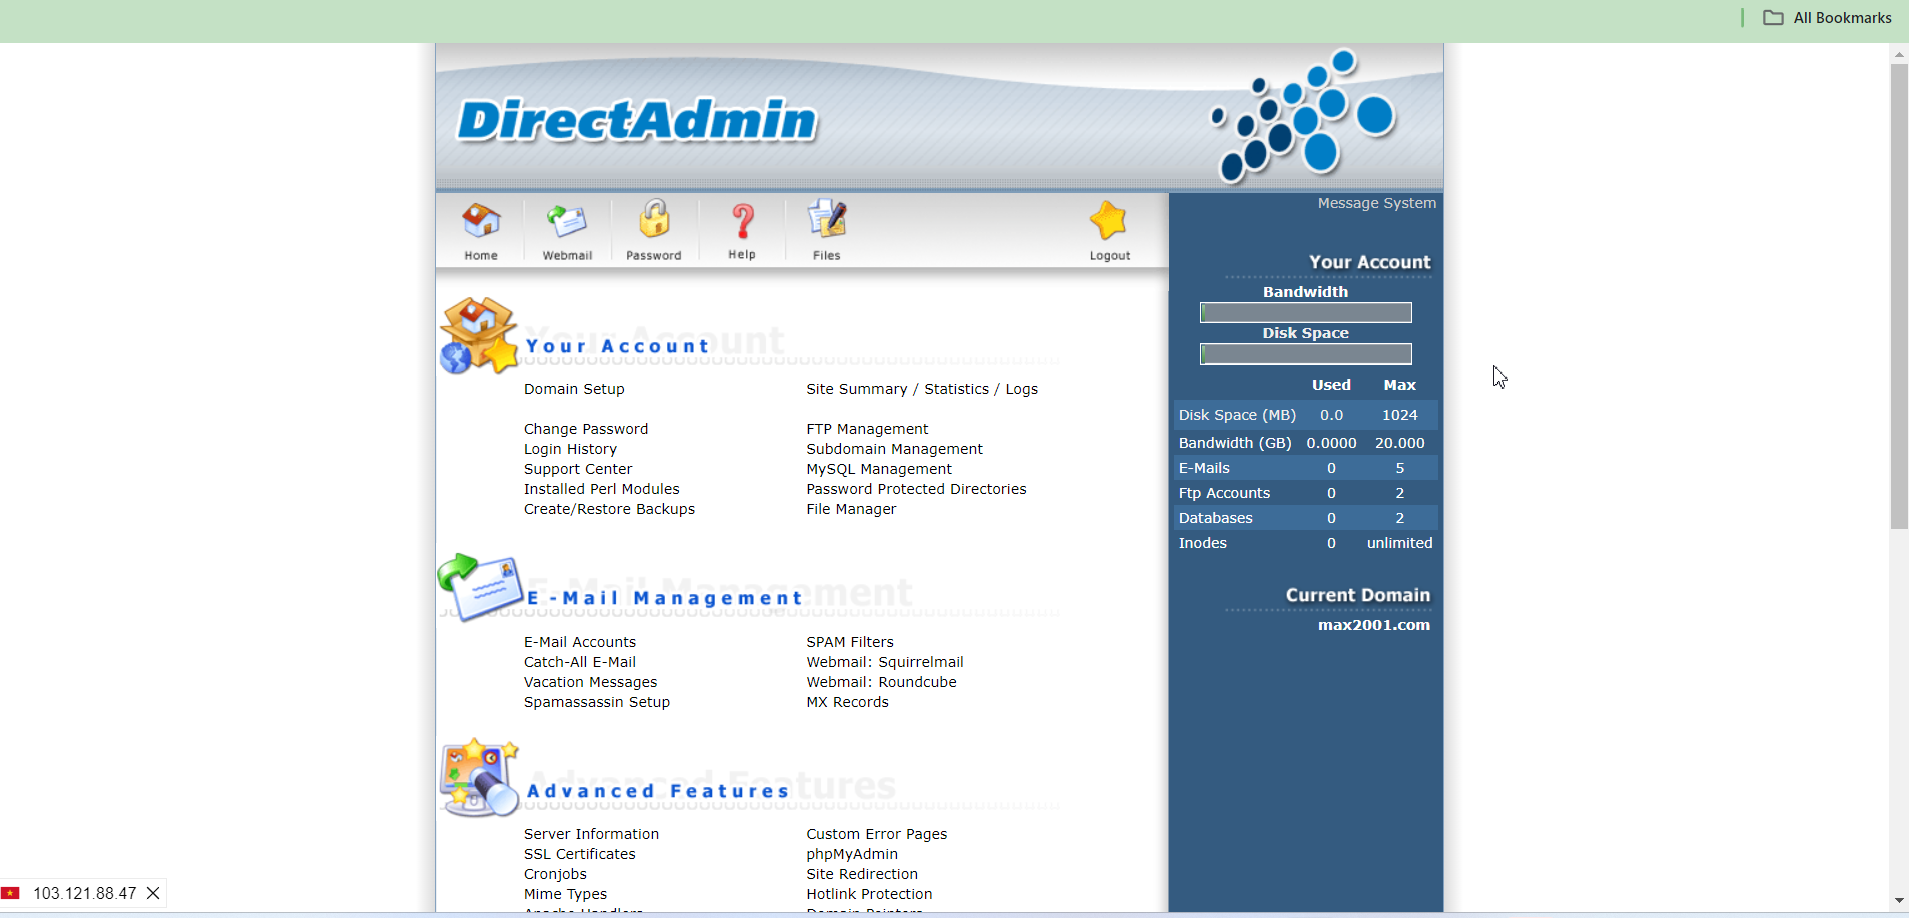
Task: Click the page vertical scrollbar thumb
Action: click(x=1899, y=297)
